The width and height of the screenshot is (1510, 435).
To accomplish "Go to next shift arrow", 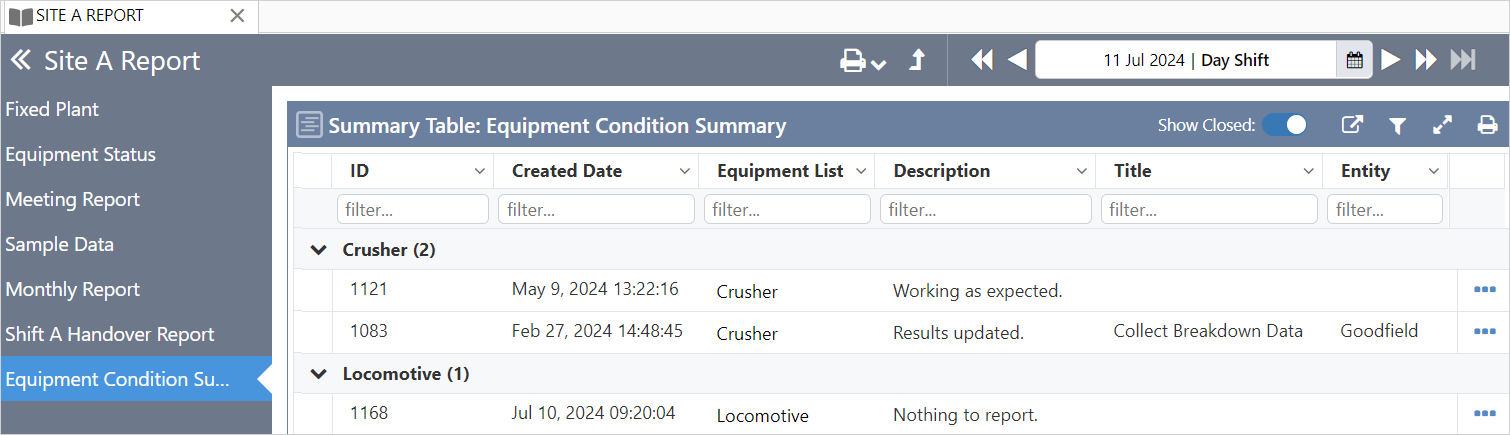I will coord(1391,60).
